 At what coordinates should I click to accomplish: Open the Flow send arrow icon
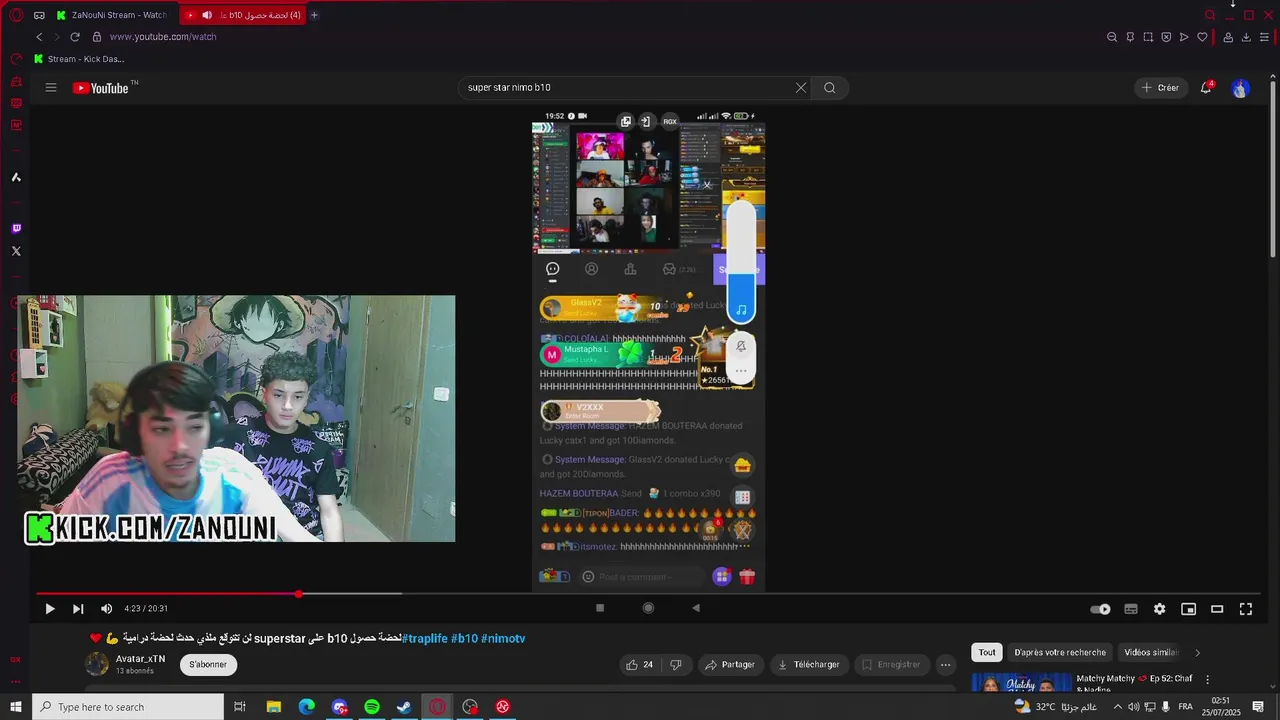pyautogui.click(x=1184, y=37)
